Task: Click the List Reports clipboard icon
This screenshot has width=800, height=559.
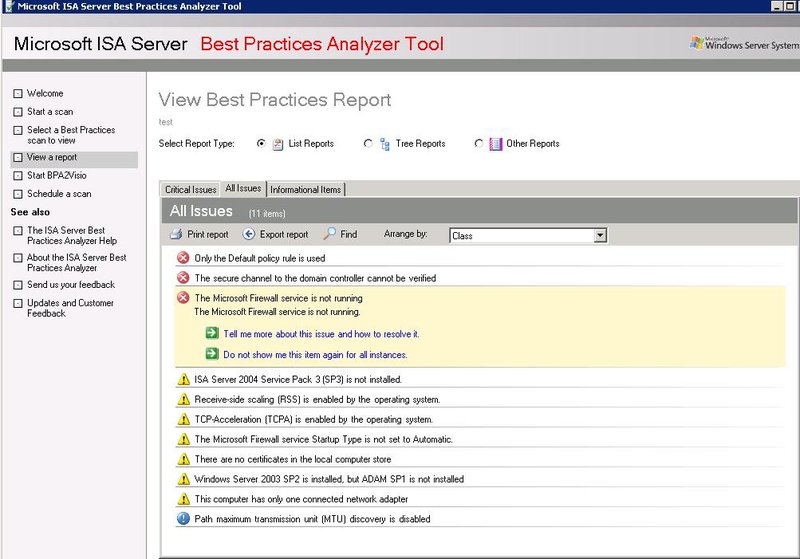Action: tap(278, 144)
